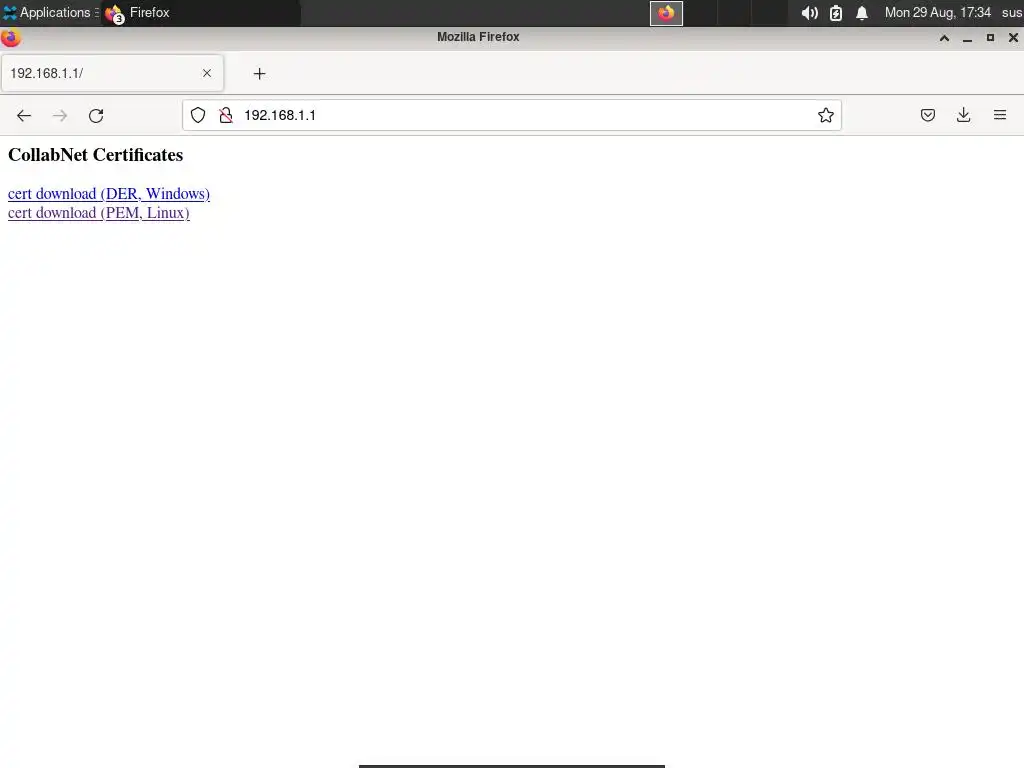Viewport: 1024px width, 768px height.
Task: Open the Applications menu
Action: (50, 12)
